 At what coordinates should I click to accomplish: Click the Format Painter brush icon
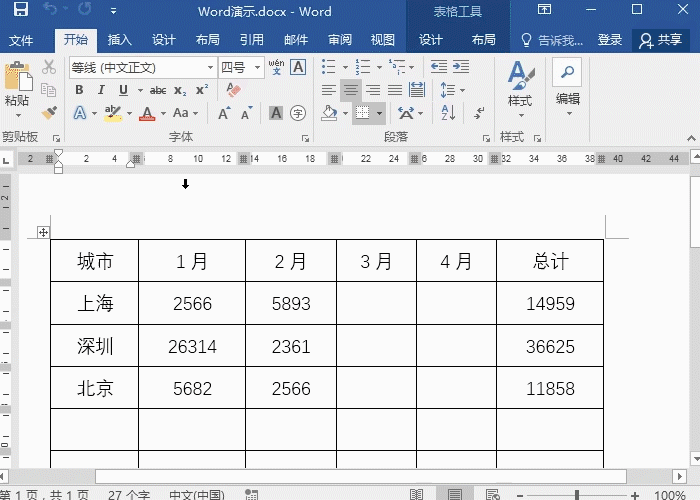49,112
